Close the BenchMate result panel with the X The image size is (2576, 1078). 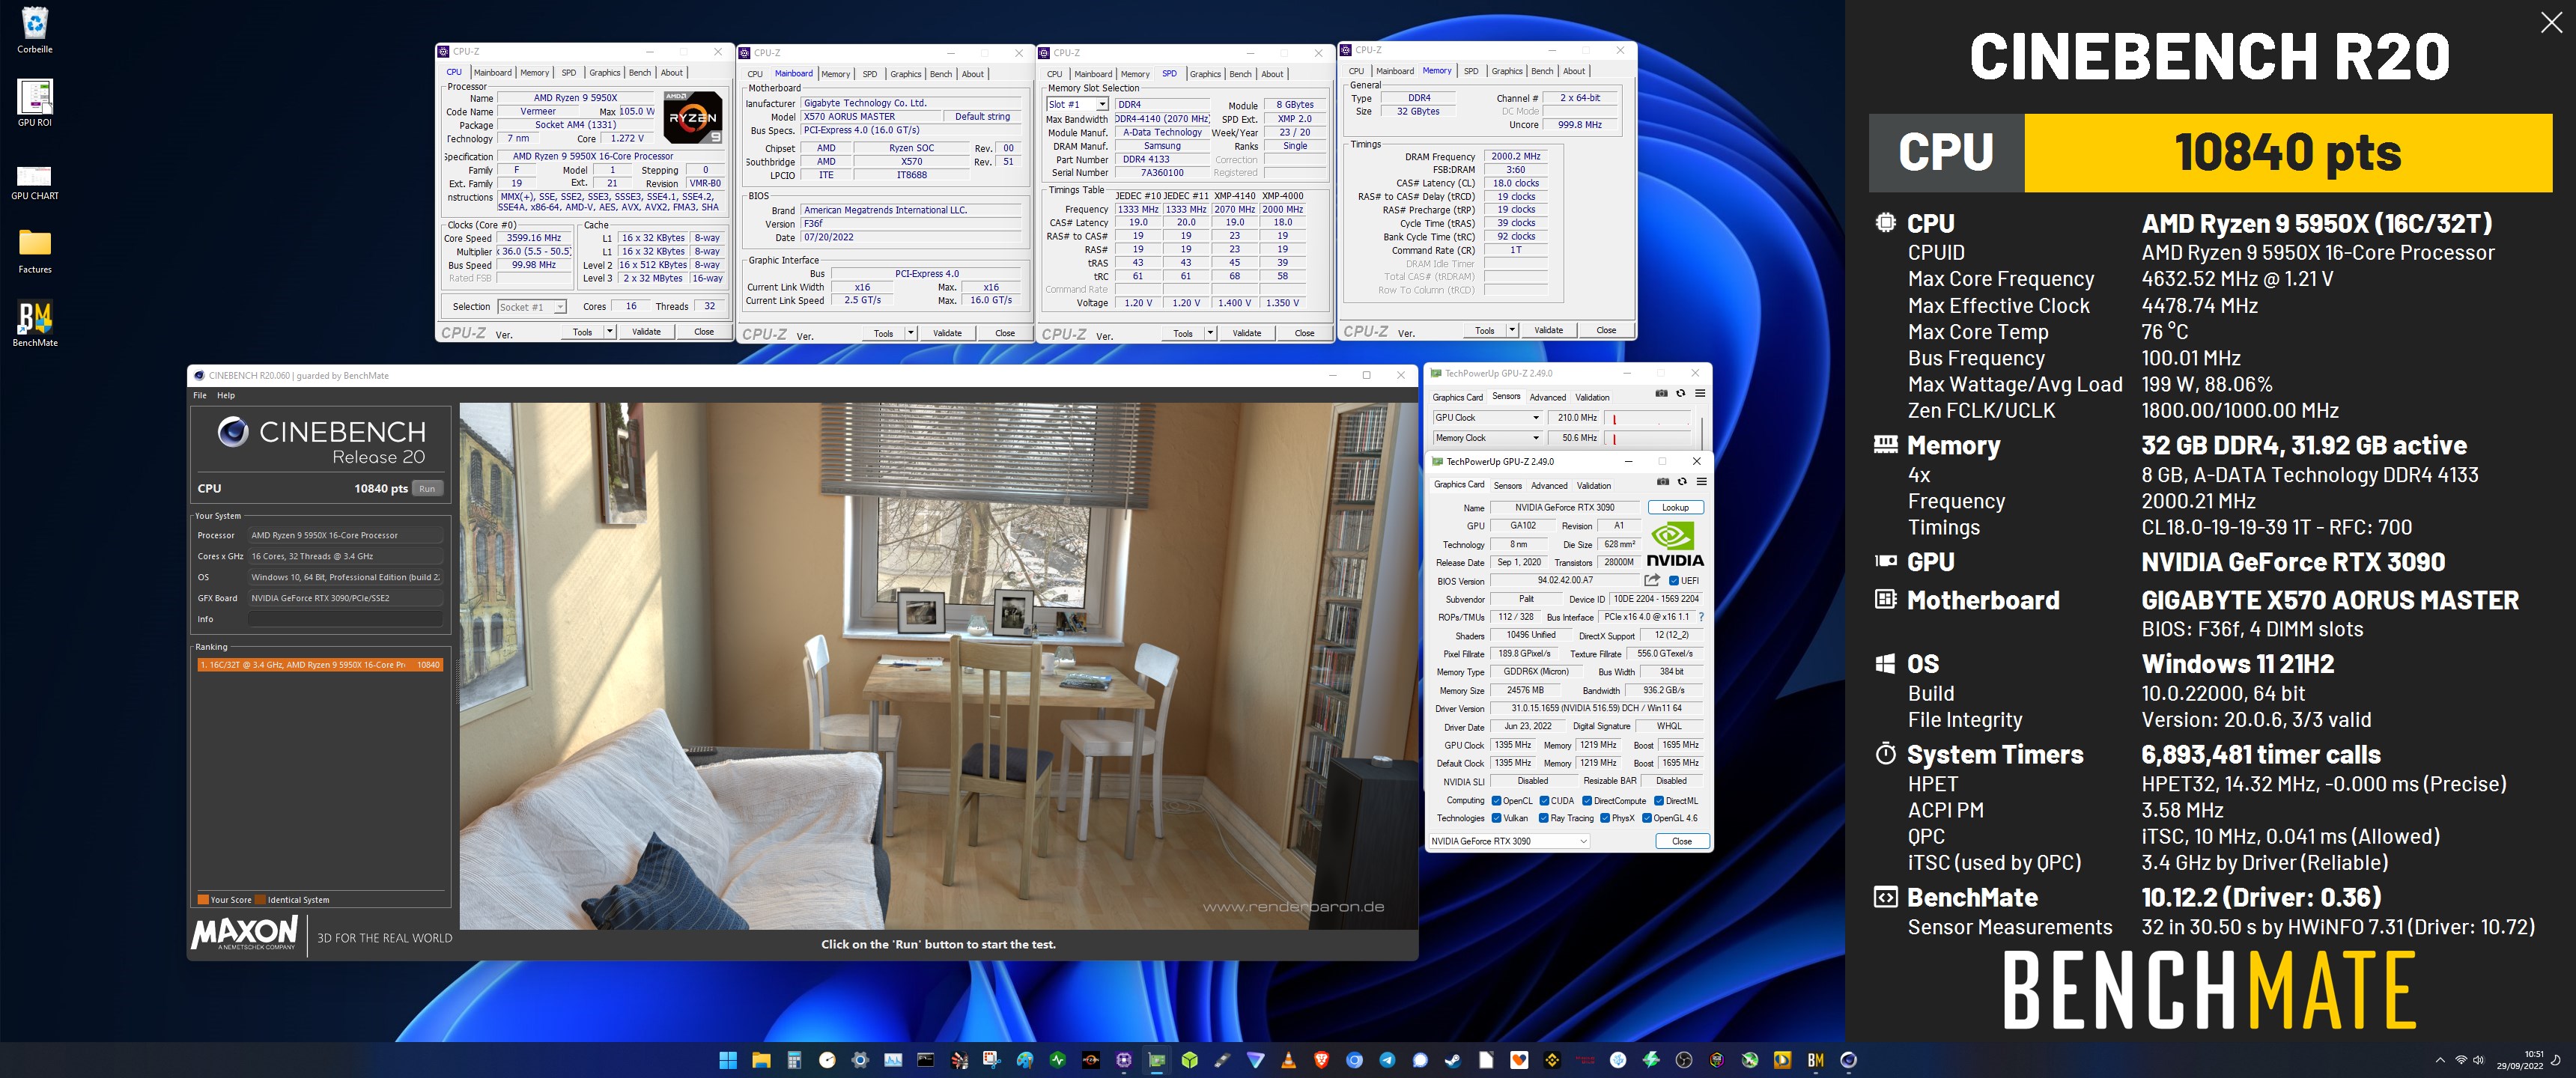tap(2551, 23)
